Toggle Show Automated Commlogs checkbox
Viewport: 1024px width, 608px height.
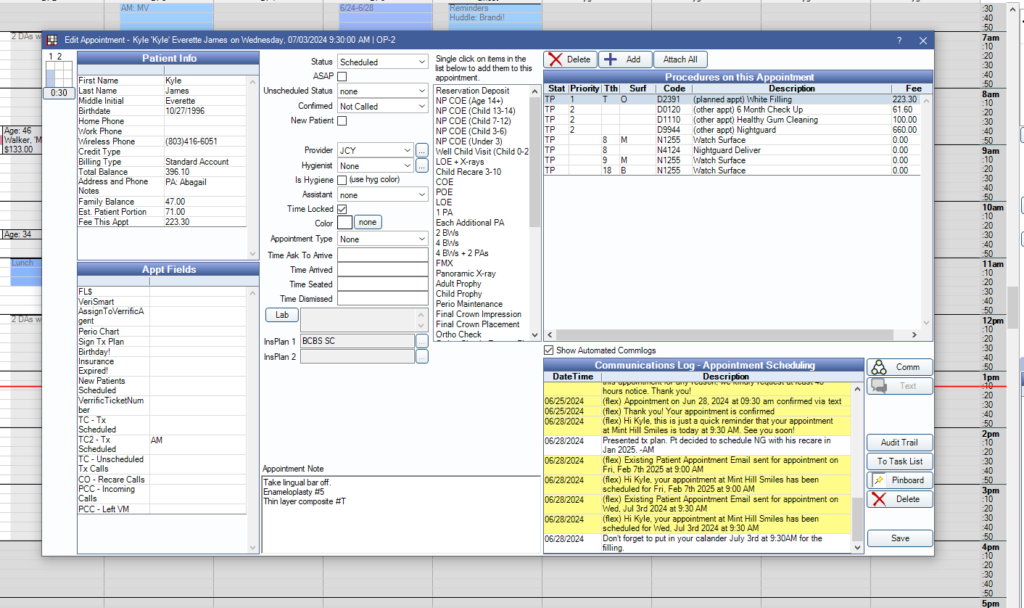(x=549, y=350)
